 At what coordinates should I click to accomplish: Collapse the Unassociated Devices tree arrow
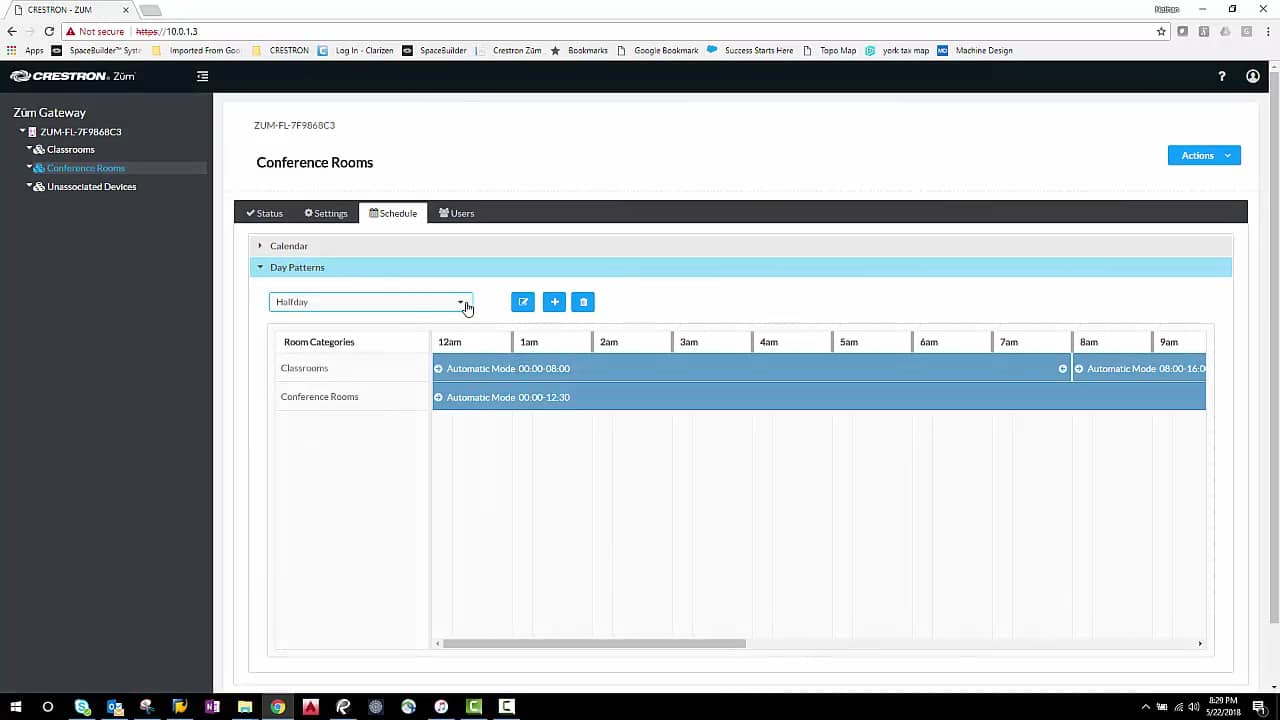[30, 186]
